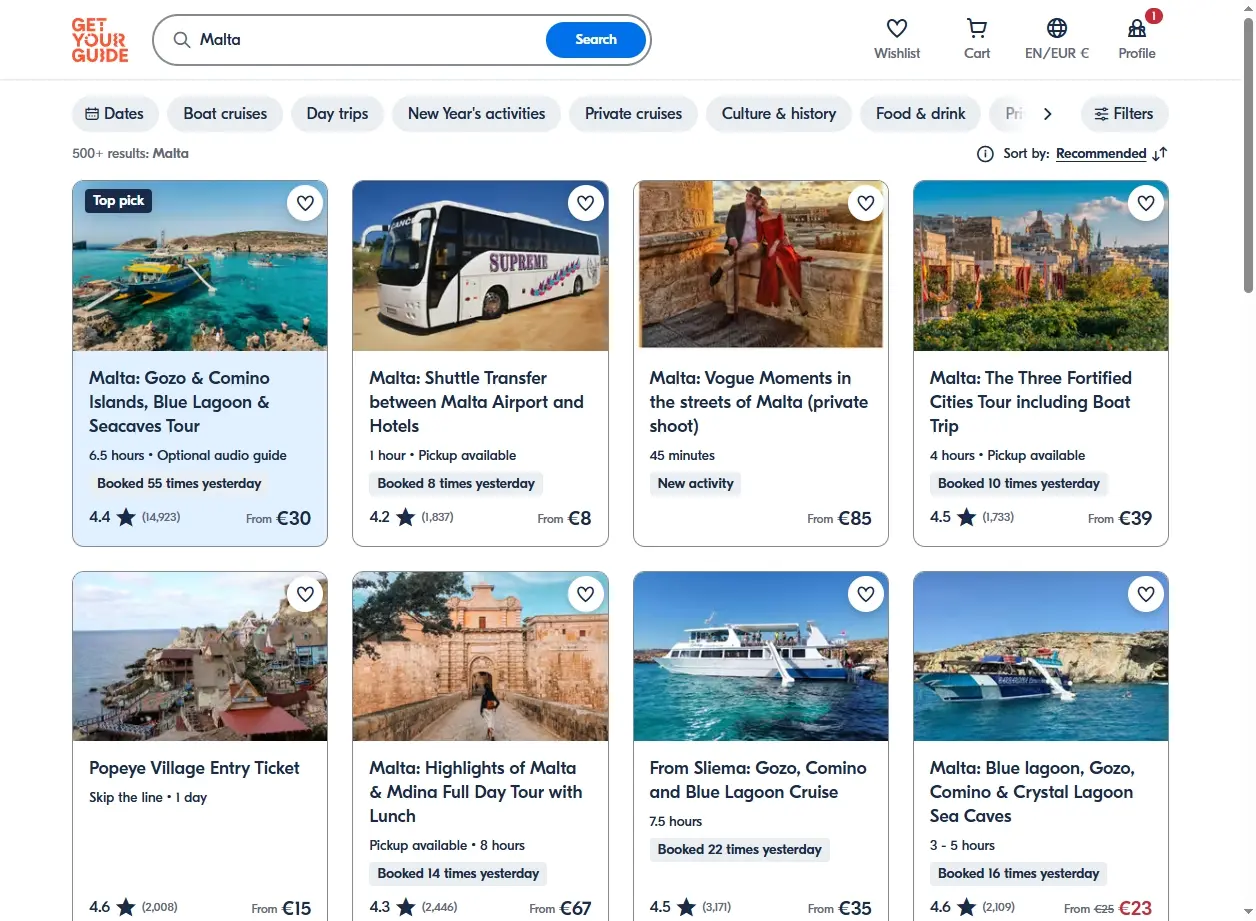Click the 'From €85' price

coord(840,518)
